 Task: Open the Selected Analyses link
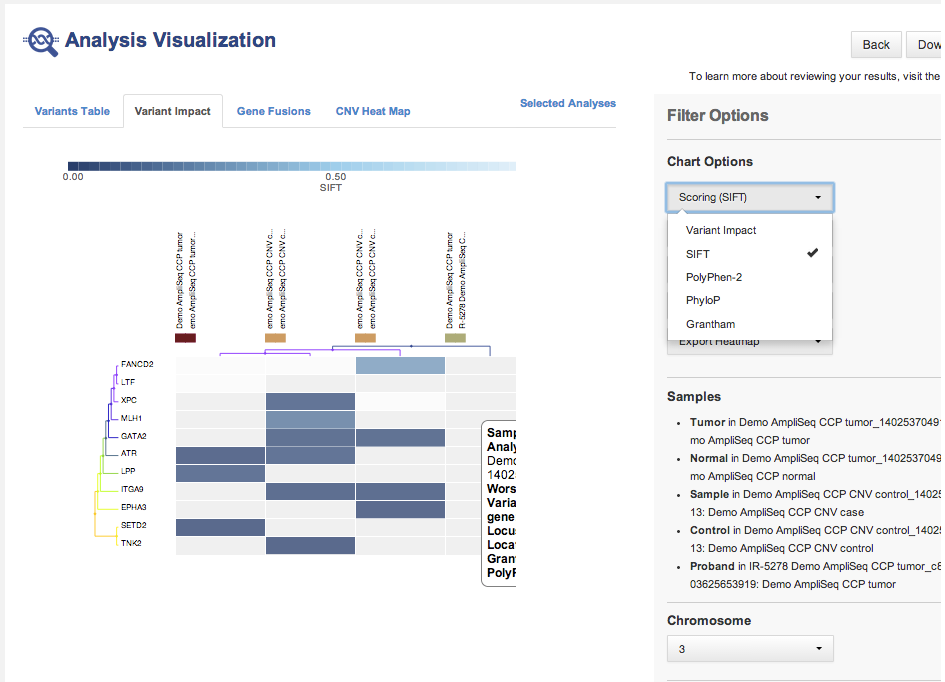(567, 103)
